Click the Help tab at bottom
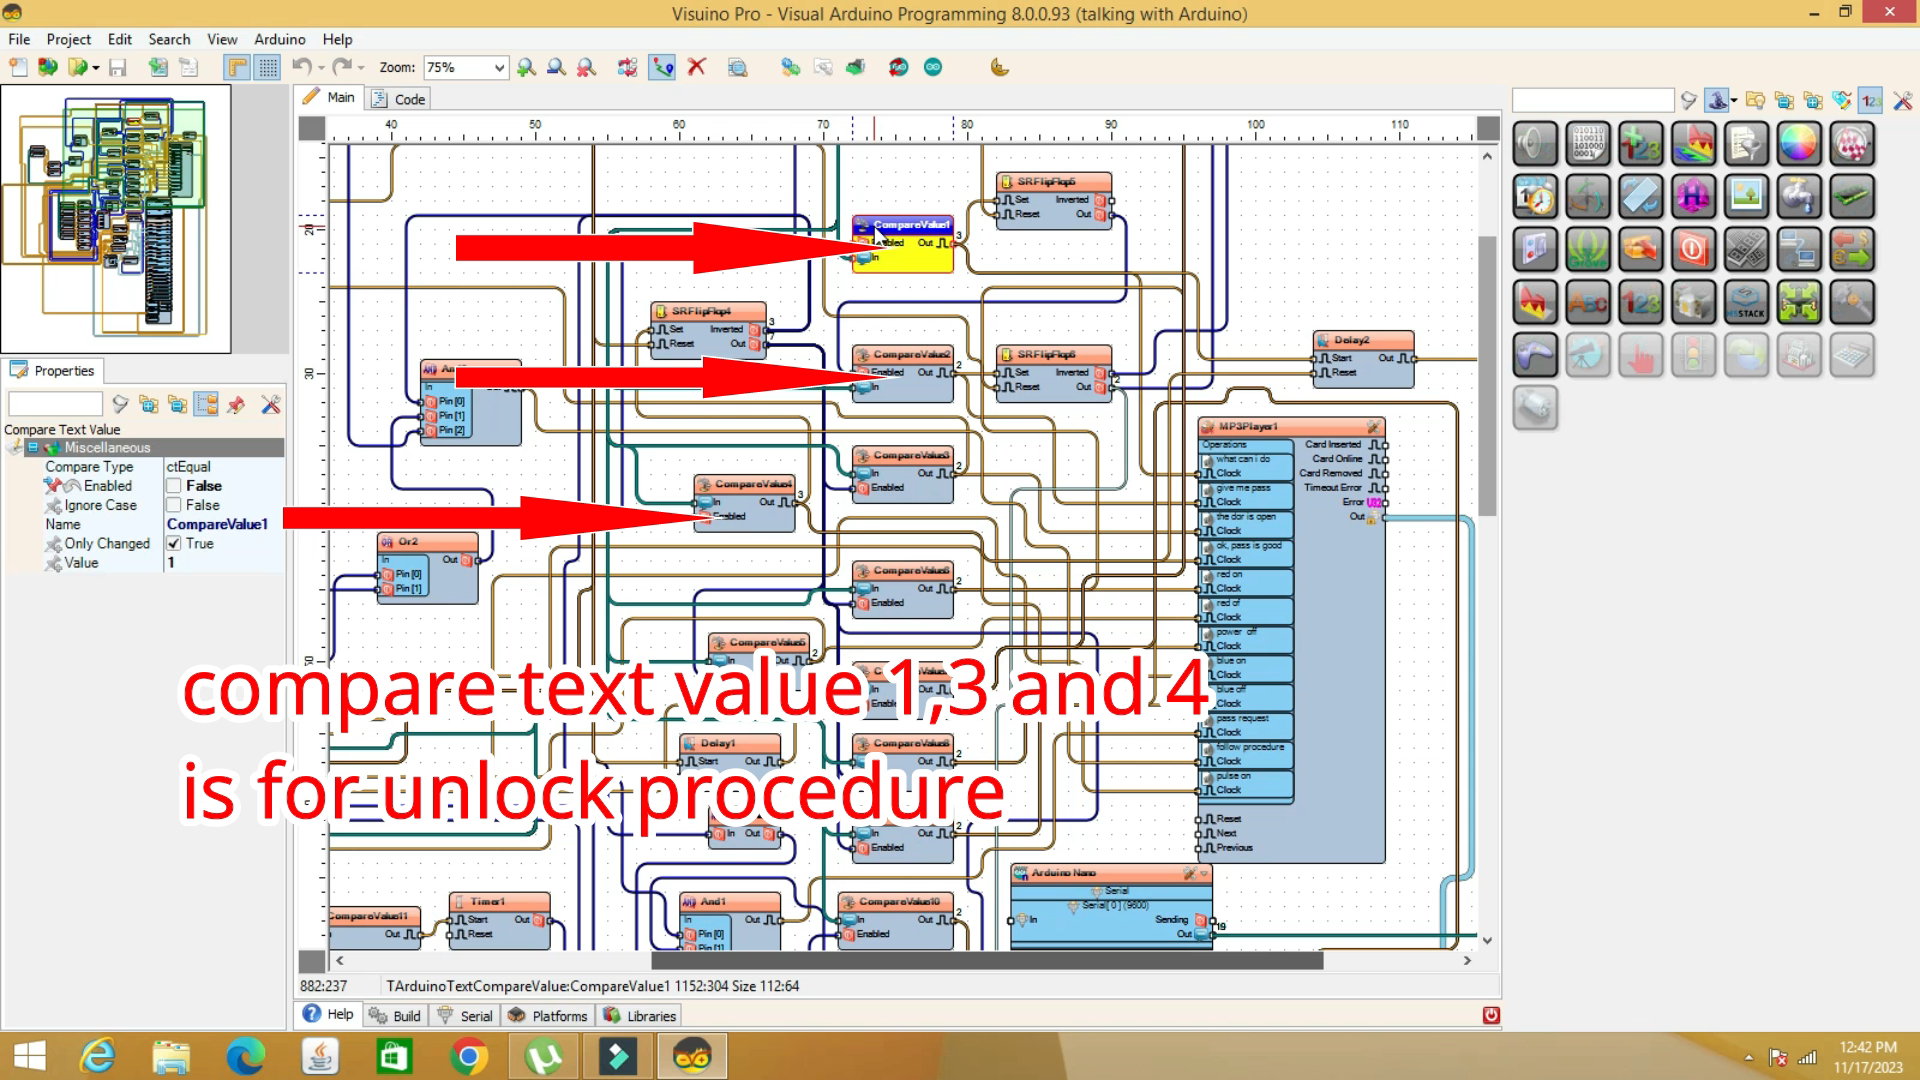Screen dimensions: 1920x1080 pyautogui.click(x=328, y=1014)
